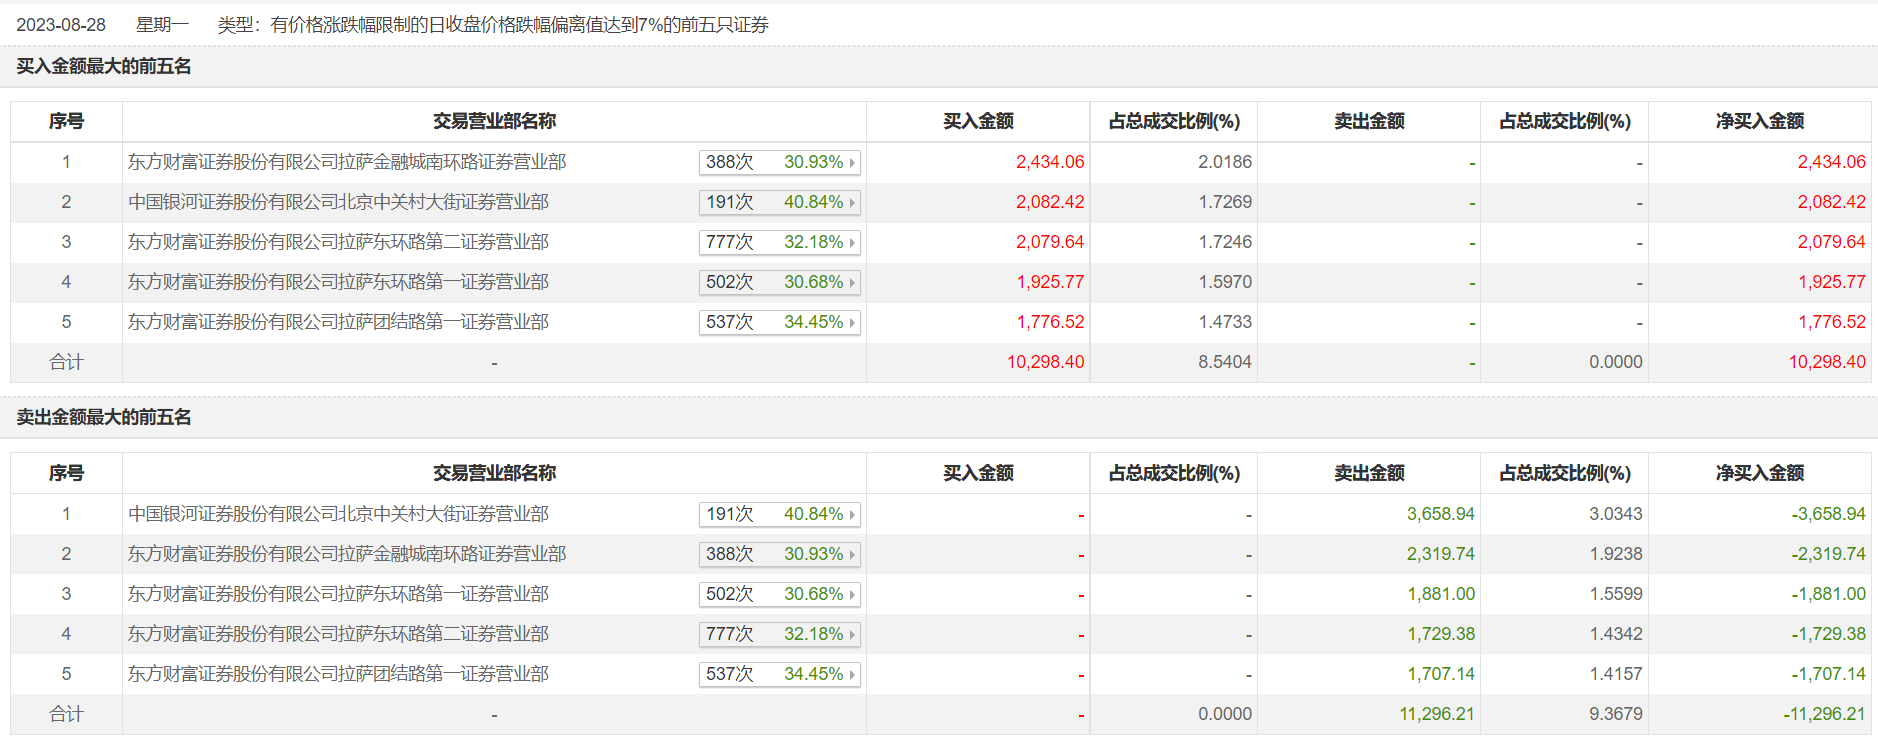This screenshot has width=1878, height=745.
Task: Select the 1.7246 ratio cell
Action: pyautogui.click(x=1225, y=242)
